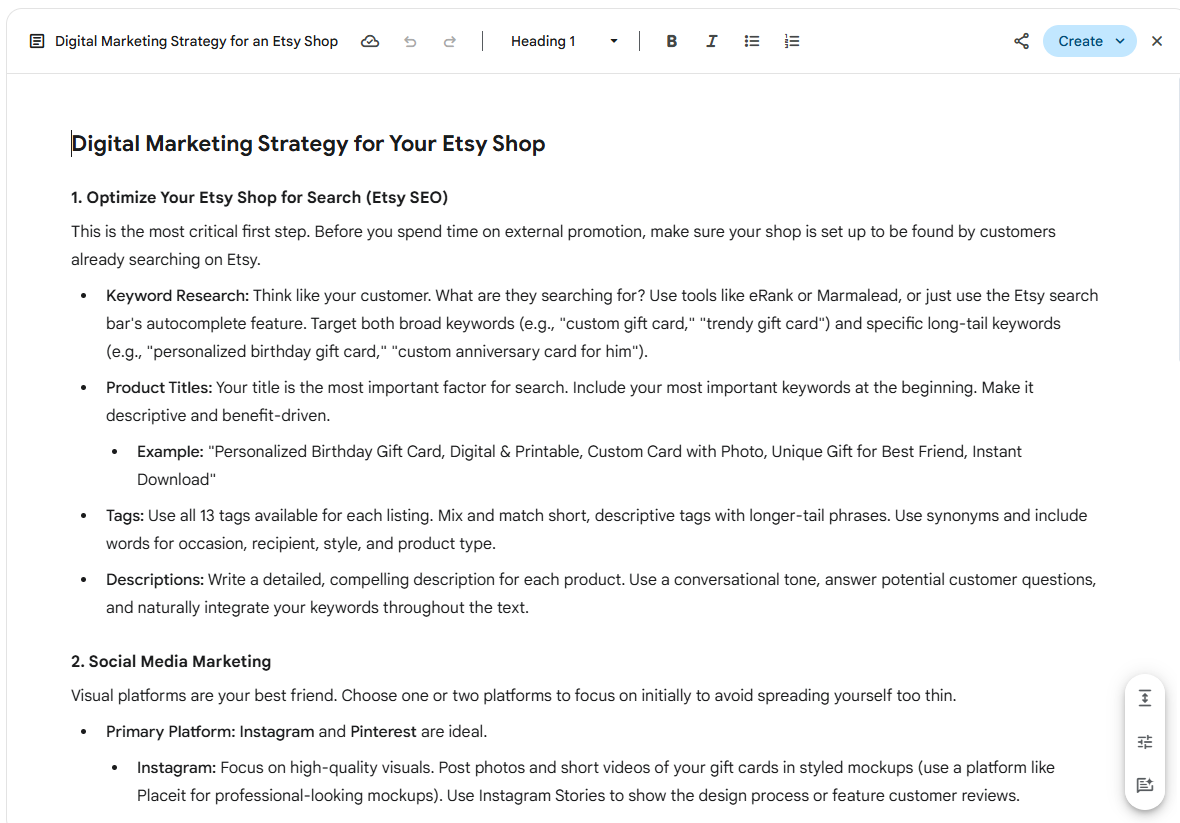Share the document via share icon
1180x823 pixels.
[x=1021, y=41]
